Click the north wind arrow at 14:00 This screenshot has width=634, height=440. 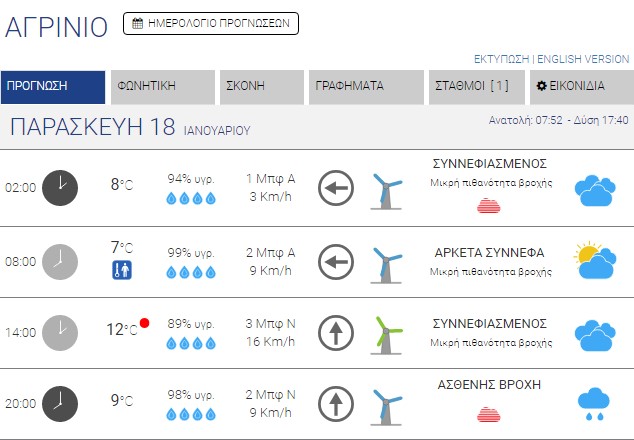click(x=336, y=332)
